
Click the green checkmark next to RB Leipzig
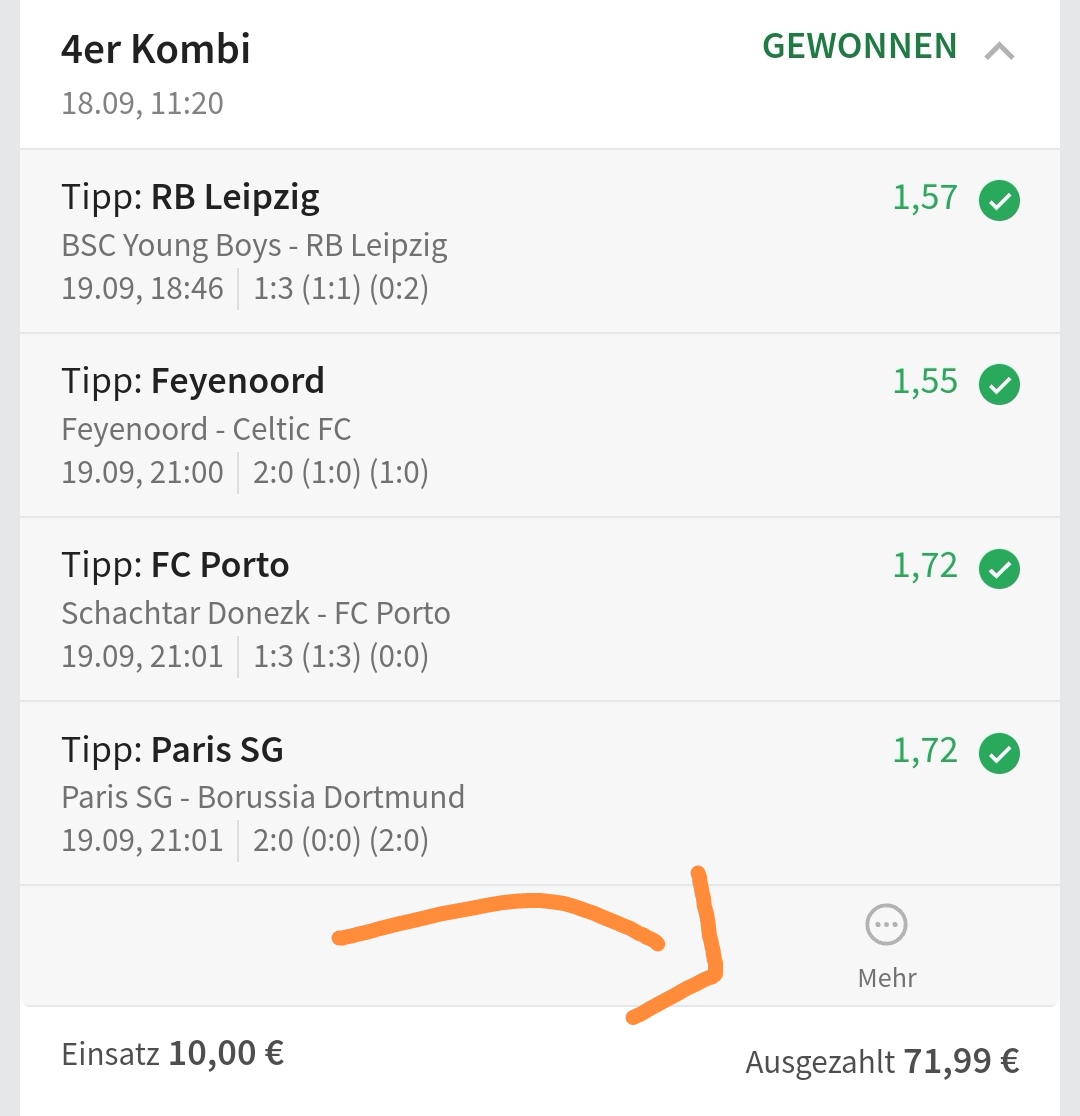tap(999, 201)
